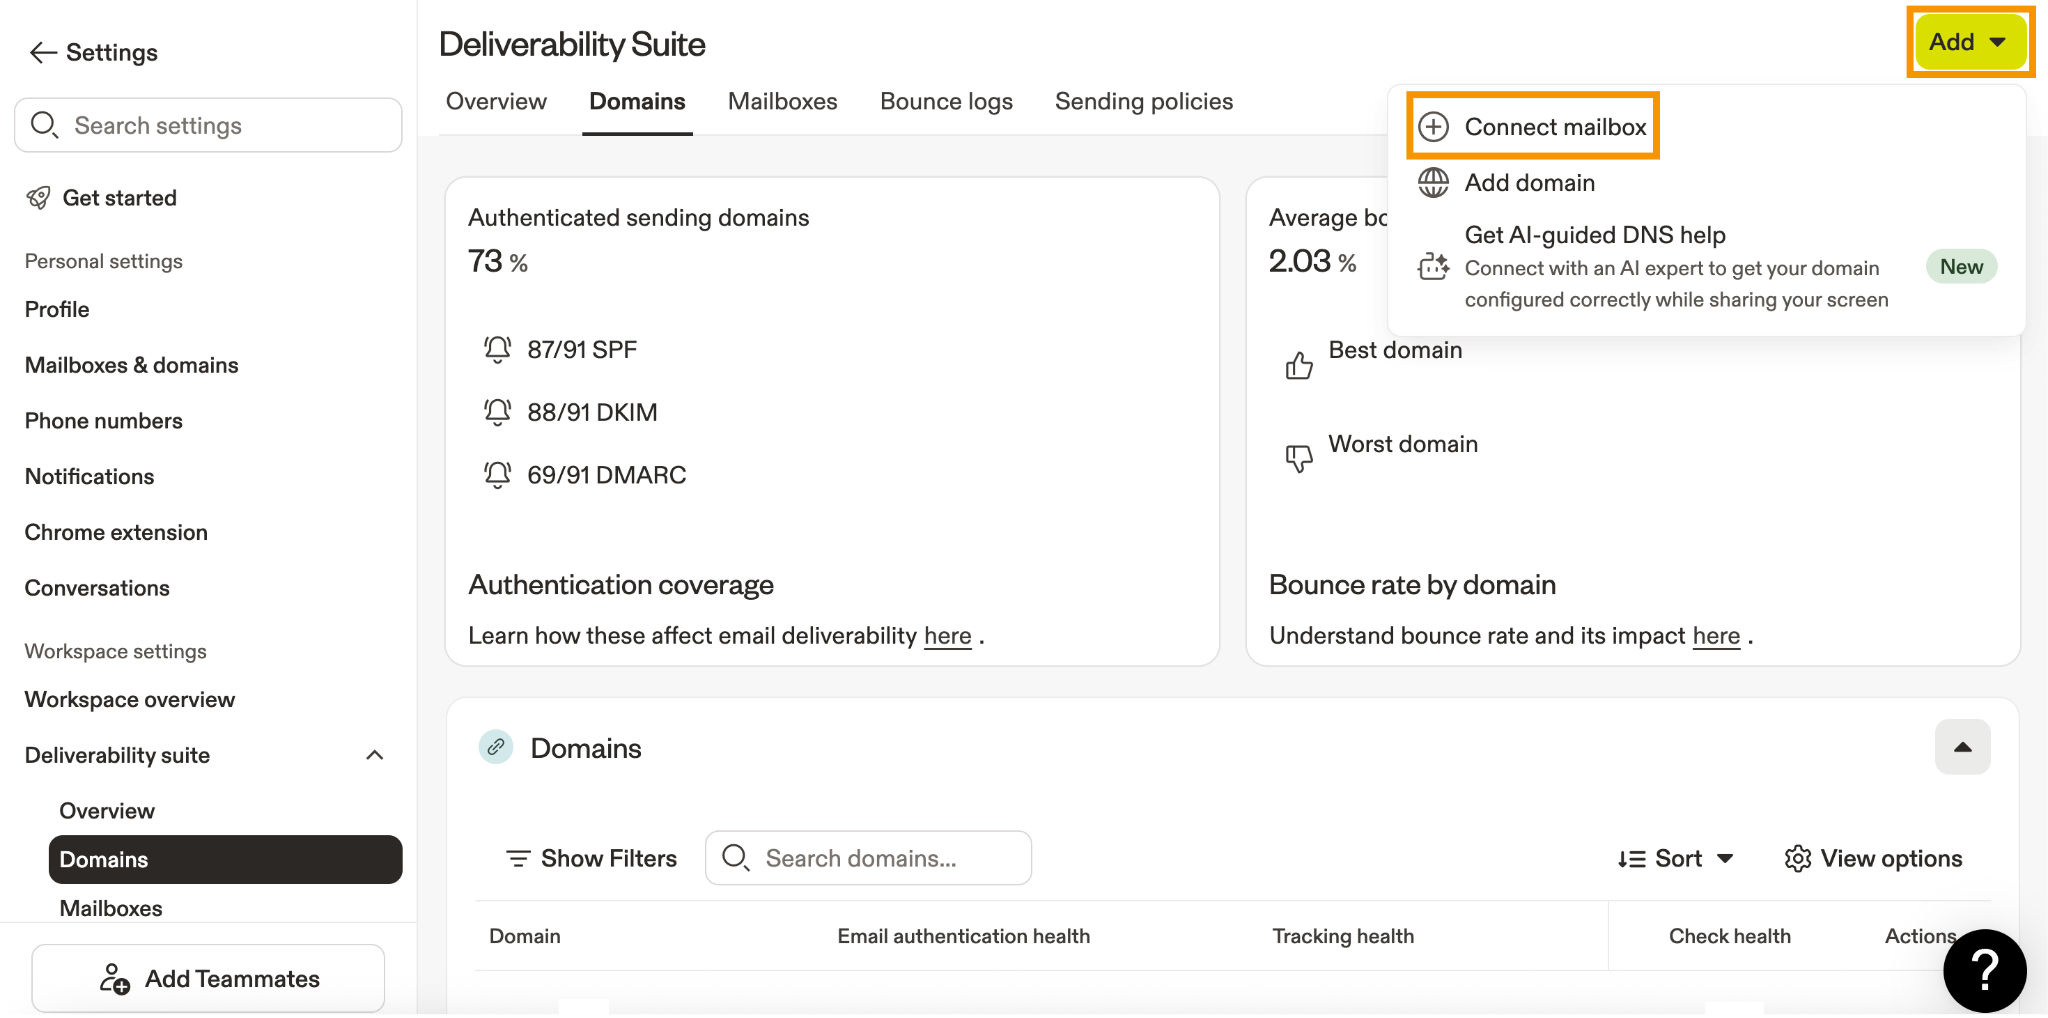Click the plus-circle icon beside Connect mailbox
Image resolution: width=2048 pixels, height=1018 pixels.
(1434, 127)
